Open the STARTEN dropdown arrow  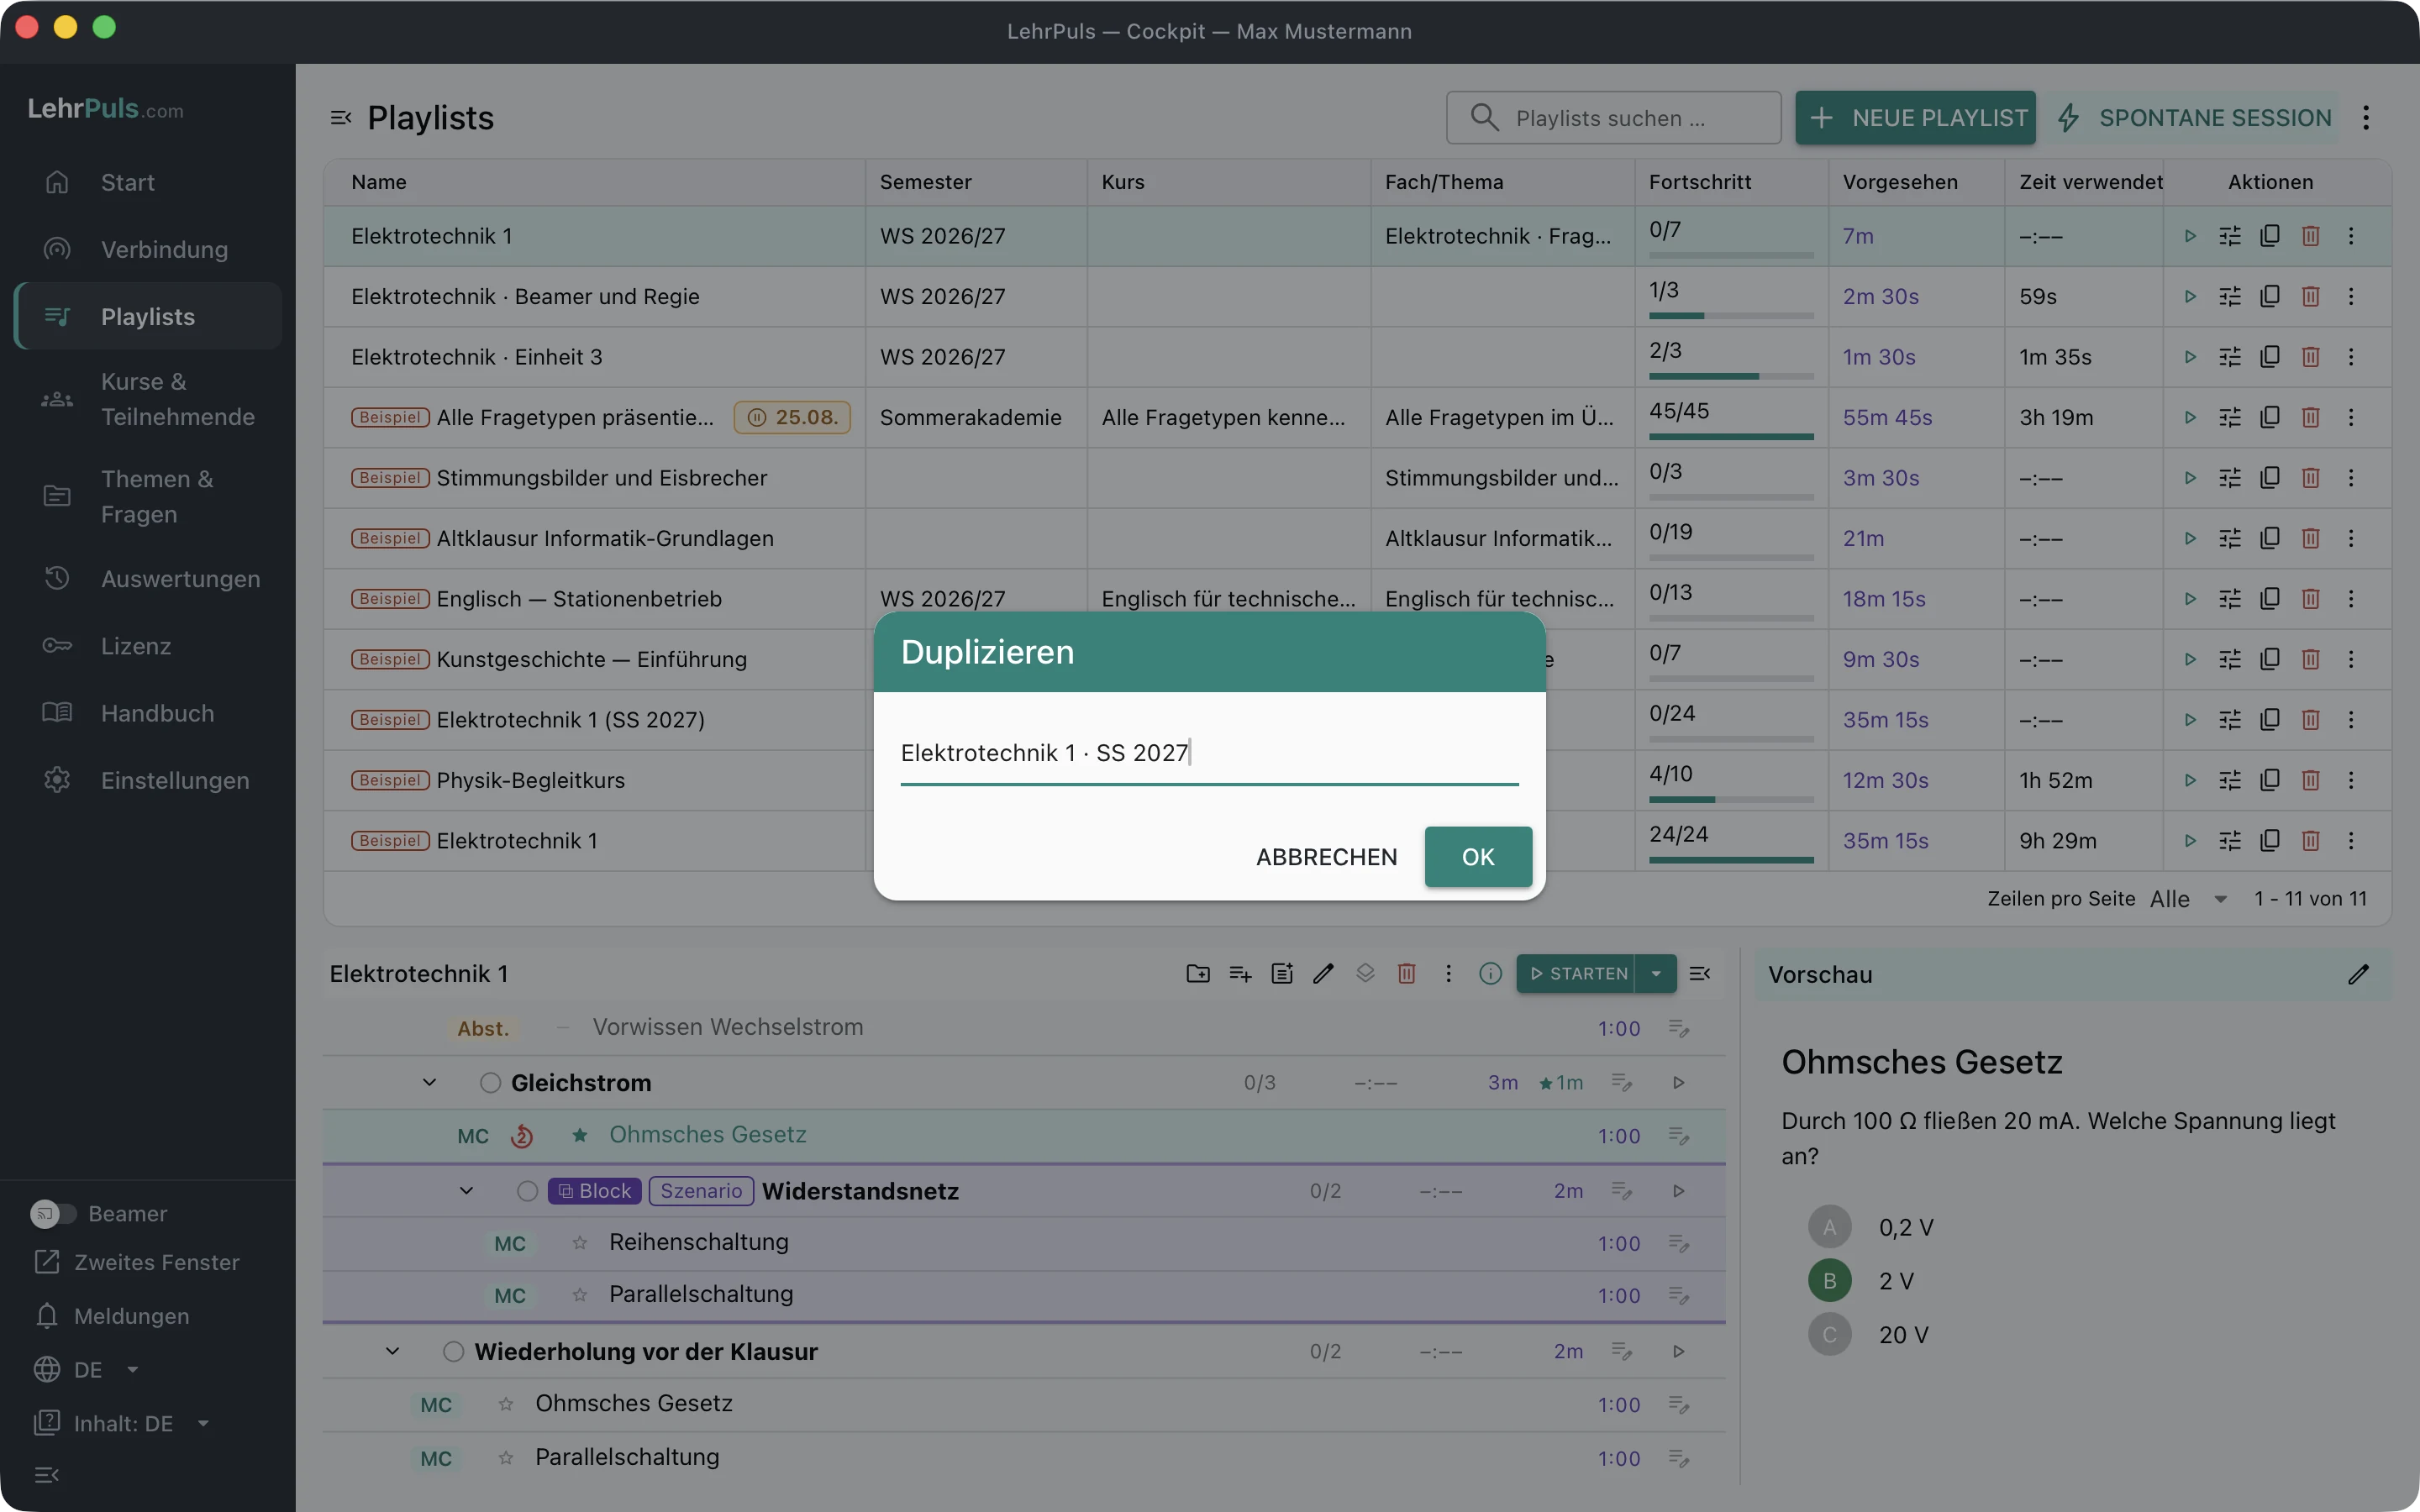coord(1656,973)
